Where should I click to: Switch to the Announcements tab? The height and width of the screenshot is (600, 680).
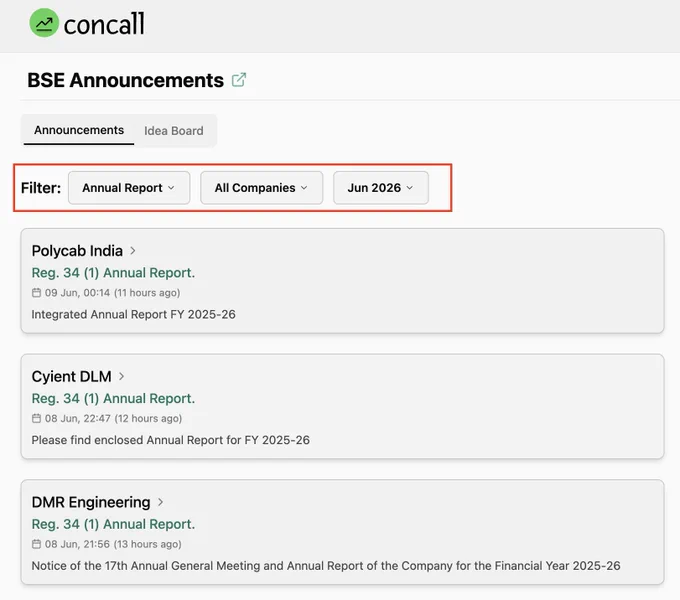click(x=79, y=130)
